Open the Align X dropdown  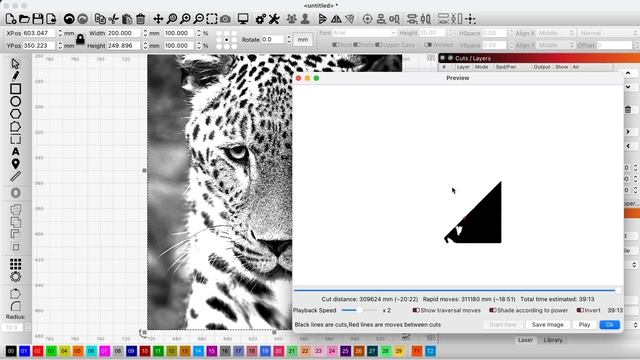tap(556, 33)
